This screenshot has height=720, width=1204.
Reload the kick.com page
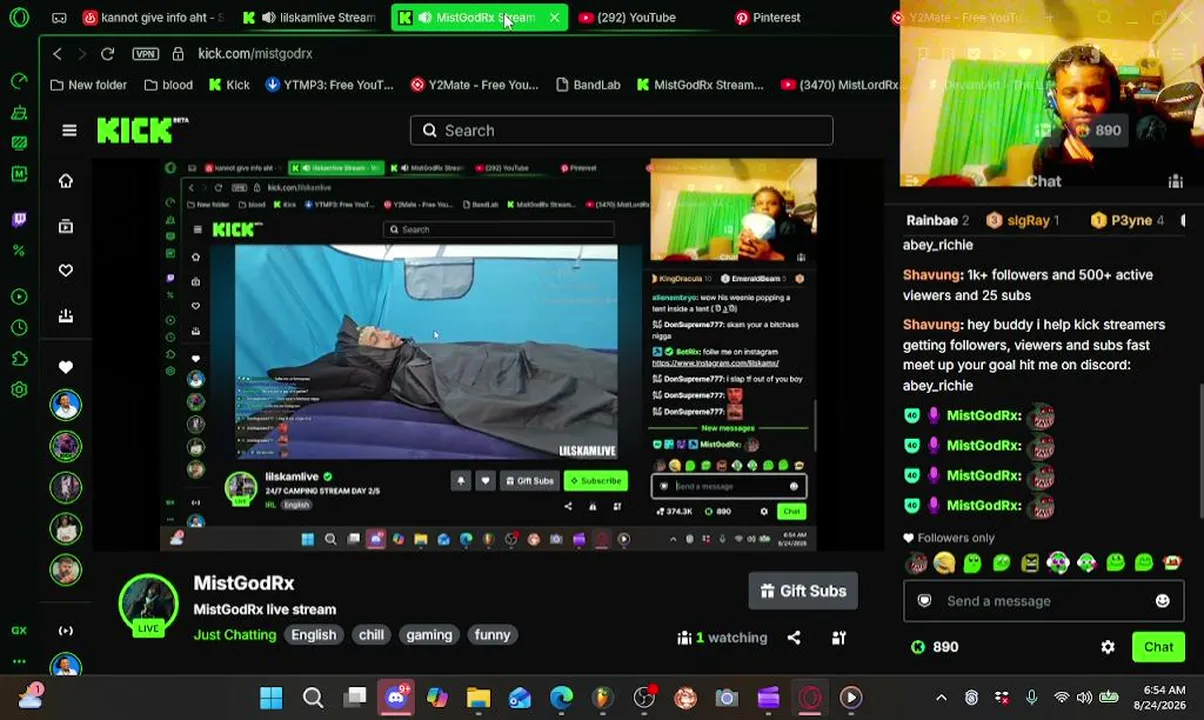pyautogui.click(x=107, y=53)
